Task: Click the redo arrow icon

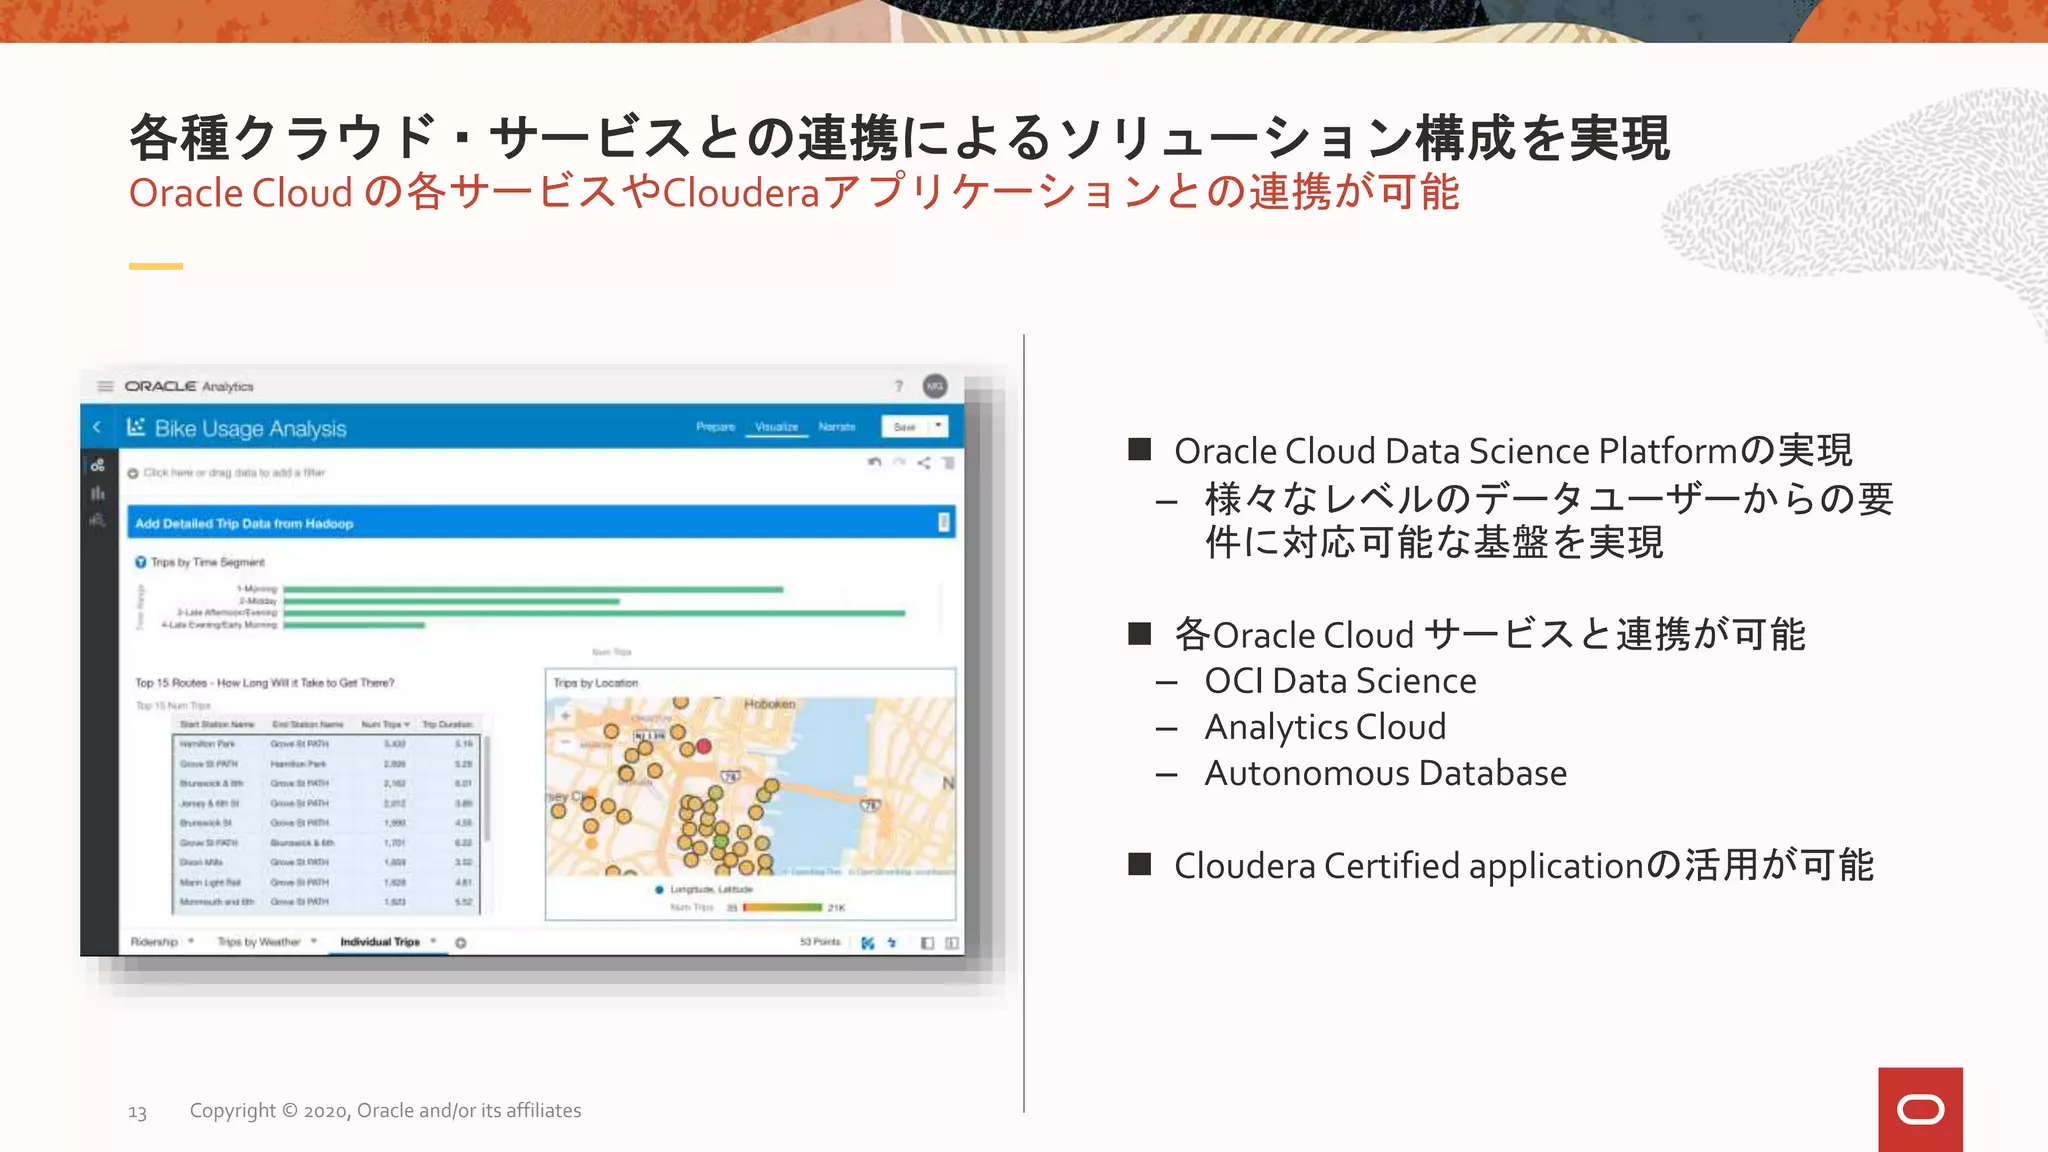Action: point(899,462)
